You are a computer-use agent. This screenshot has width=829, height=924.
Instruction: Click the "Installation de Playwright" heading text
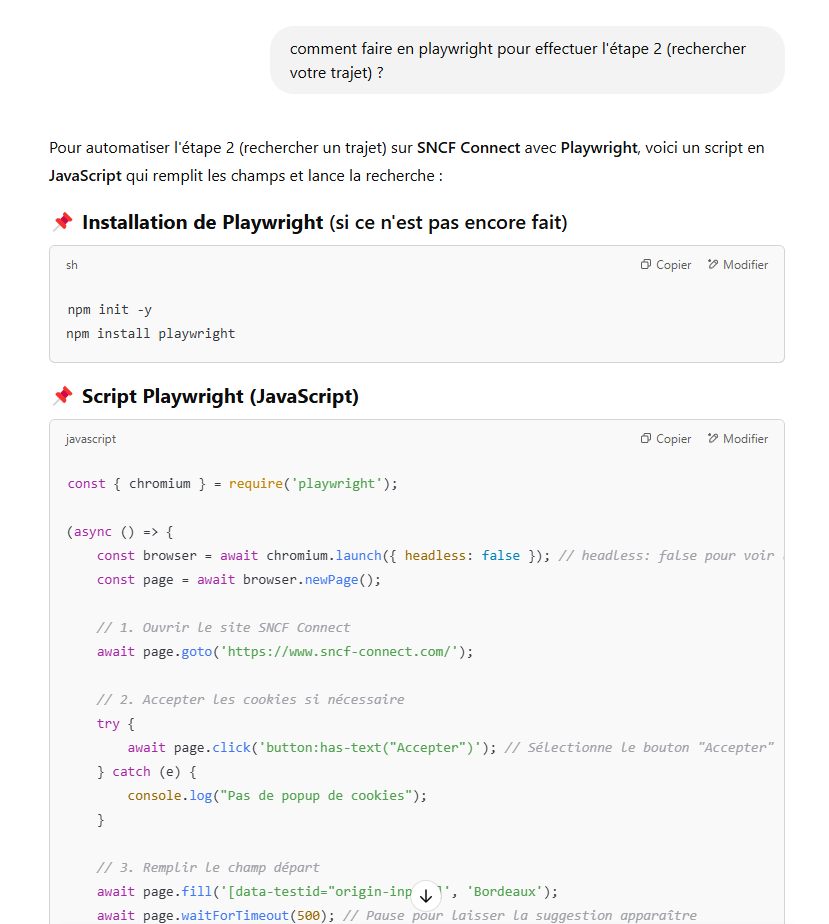point(203,222)
